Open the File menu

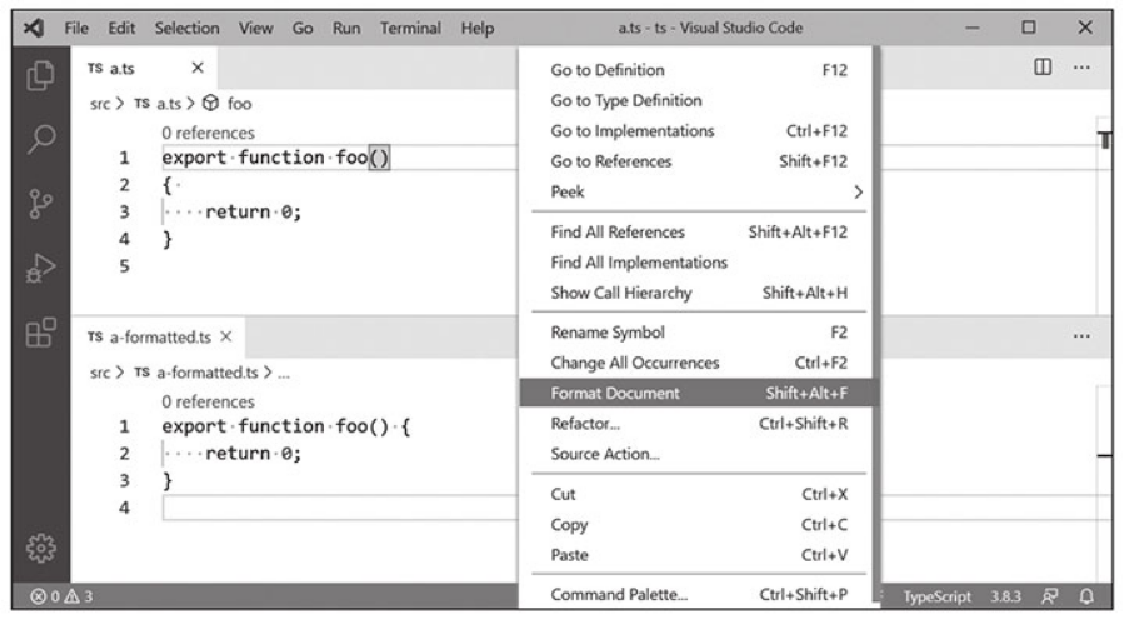tap(77, 28)
